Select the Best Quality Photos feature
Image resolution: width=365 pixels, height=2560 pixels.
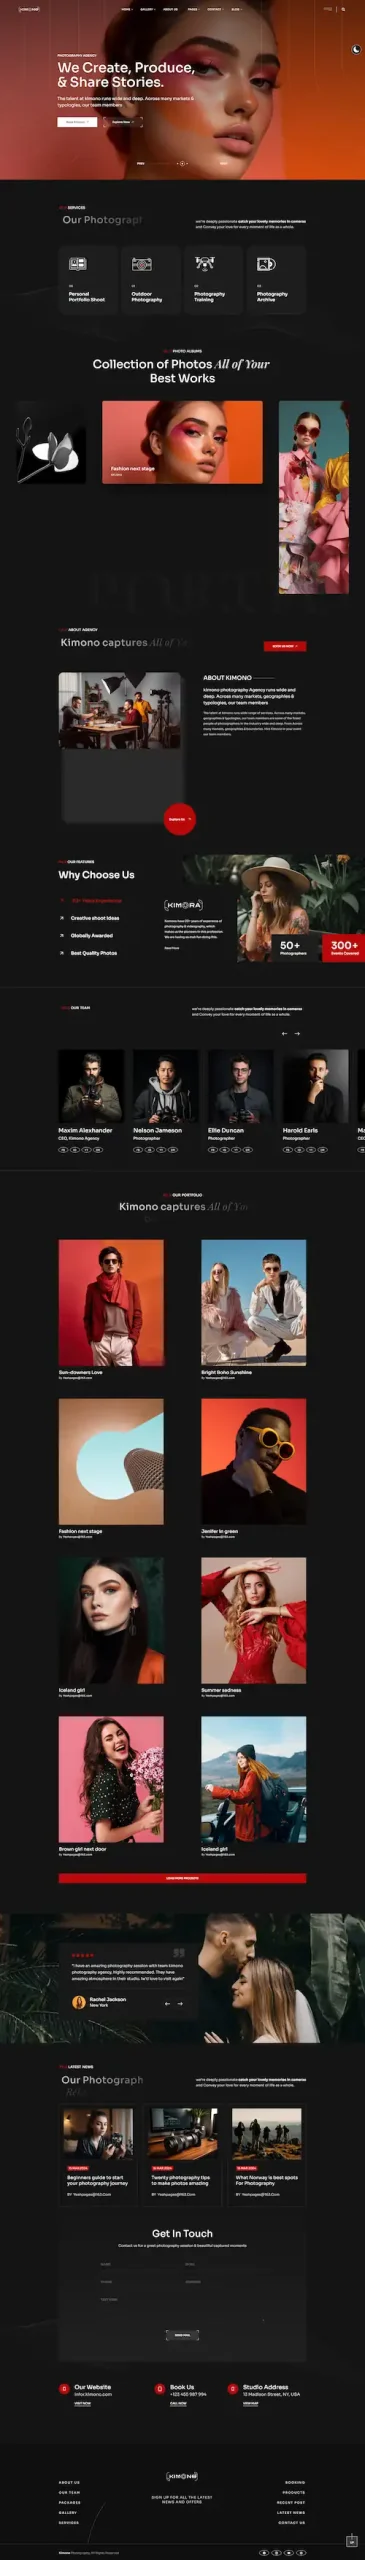click(x=94, y=953)
